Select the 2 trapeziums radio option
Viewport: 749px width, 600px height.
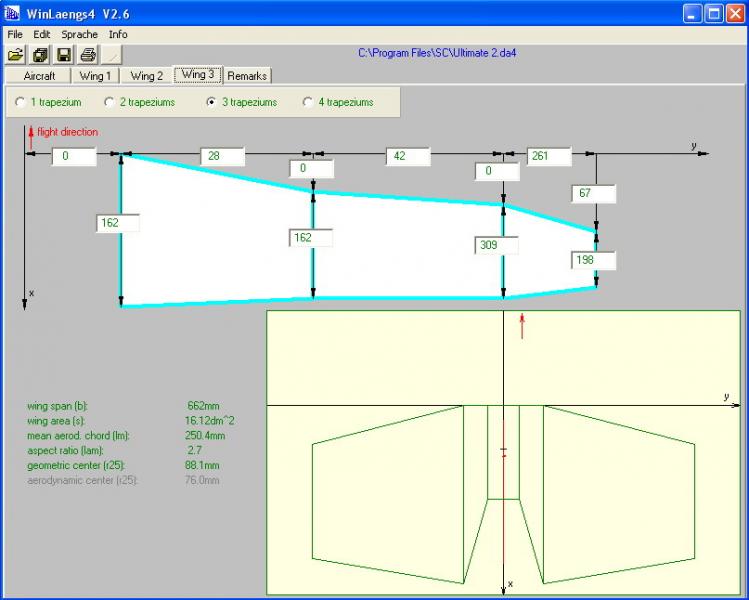point(110,102)
